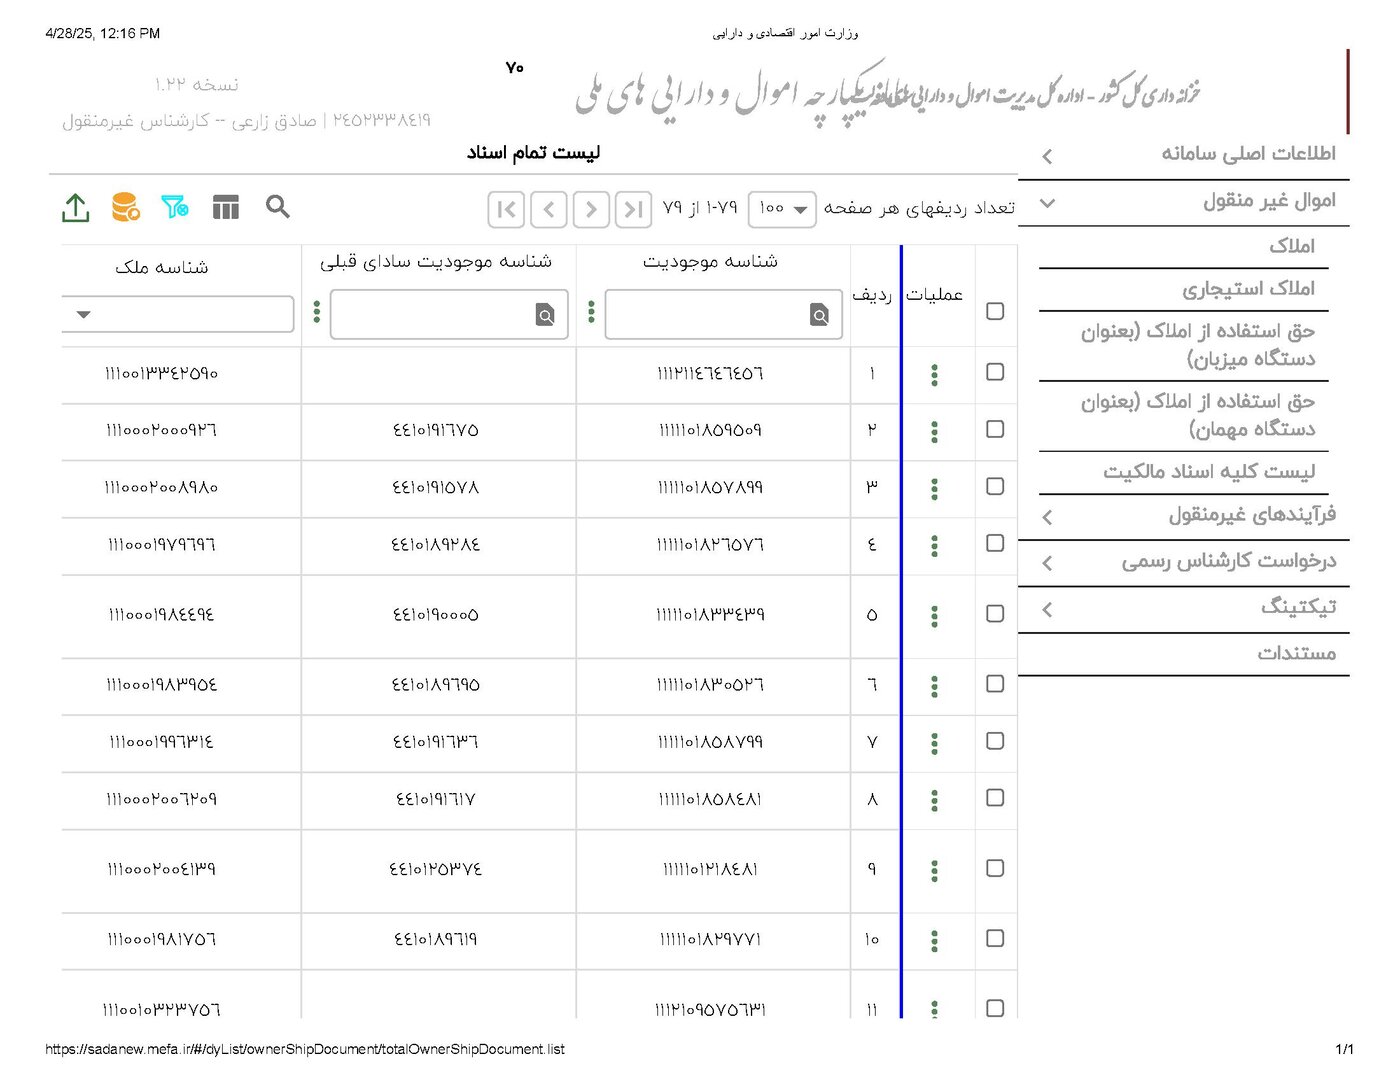This screenshot has height=1082, width=1400.
Task: Open the املاک استیجاری menu item
Action: point(1248,289)
